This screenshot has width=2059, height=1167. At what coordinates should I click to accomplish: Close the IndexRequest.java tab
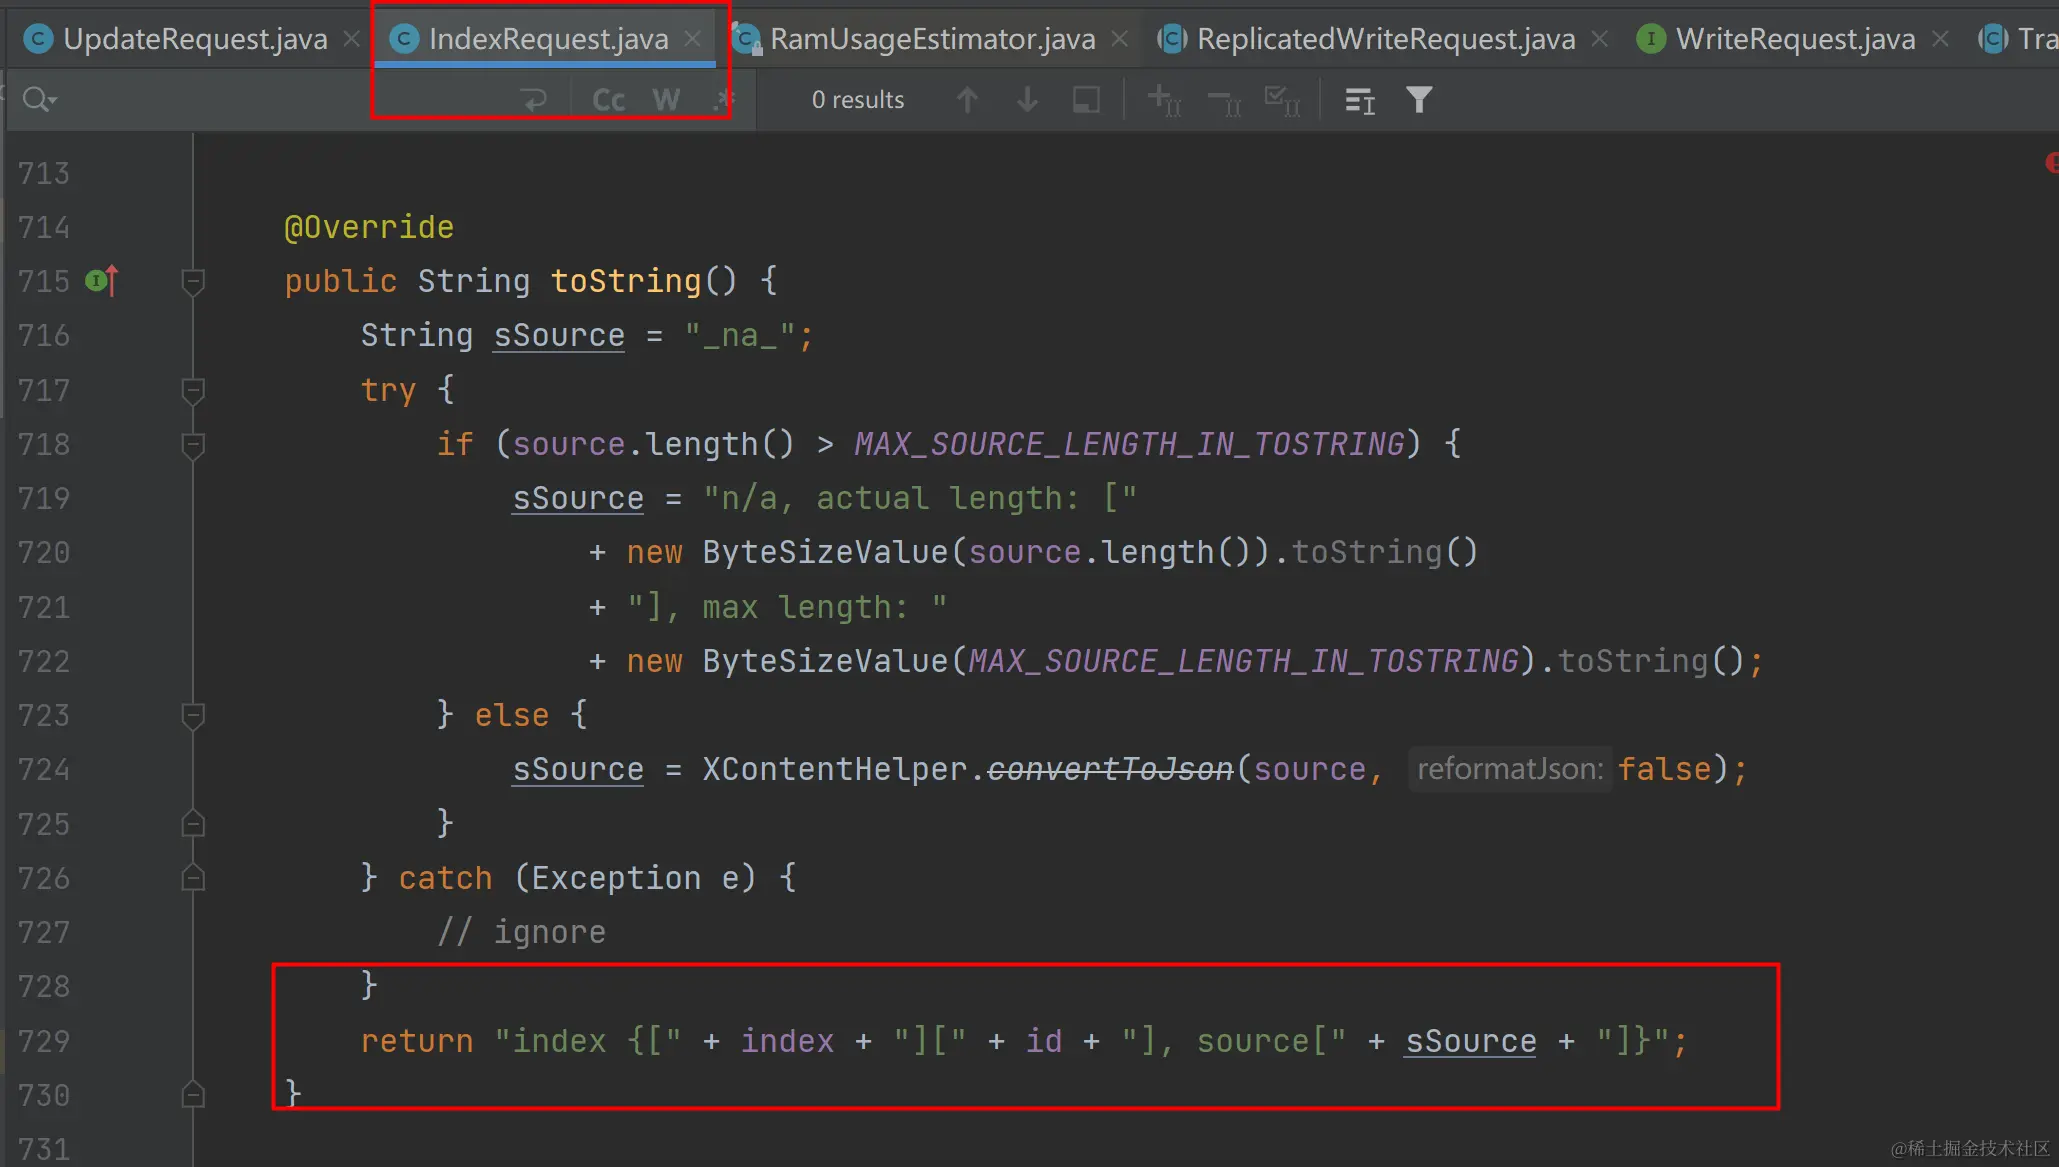(x=693, y=38)
